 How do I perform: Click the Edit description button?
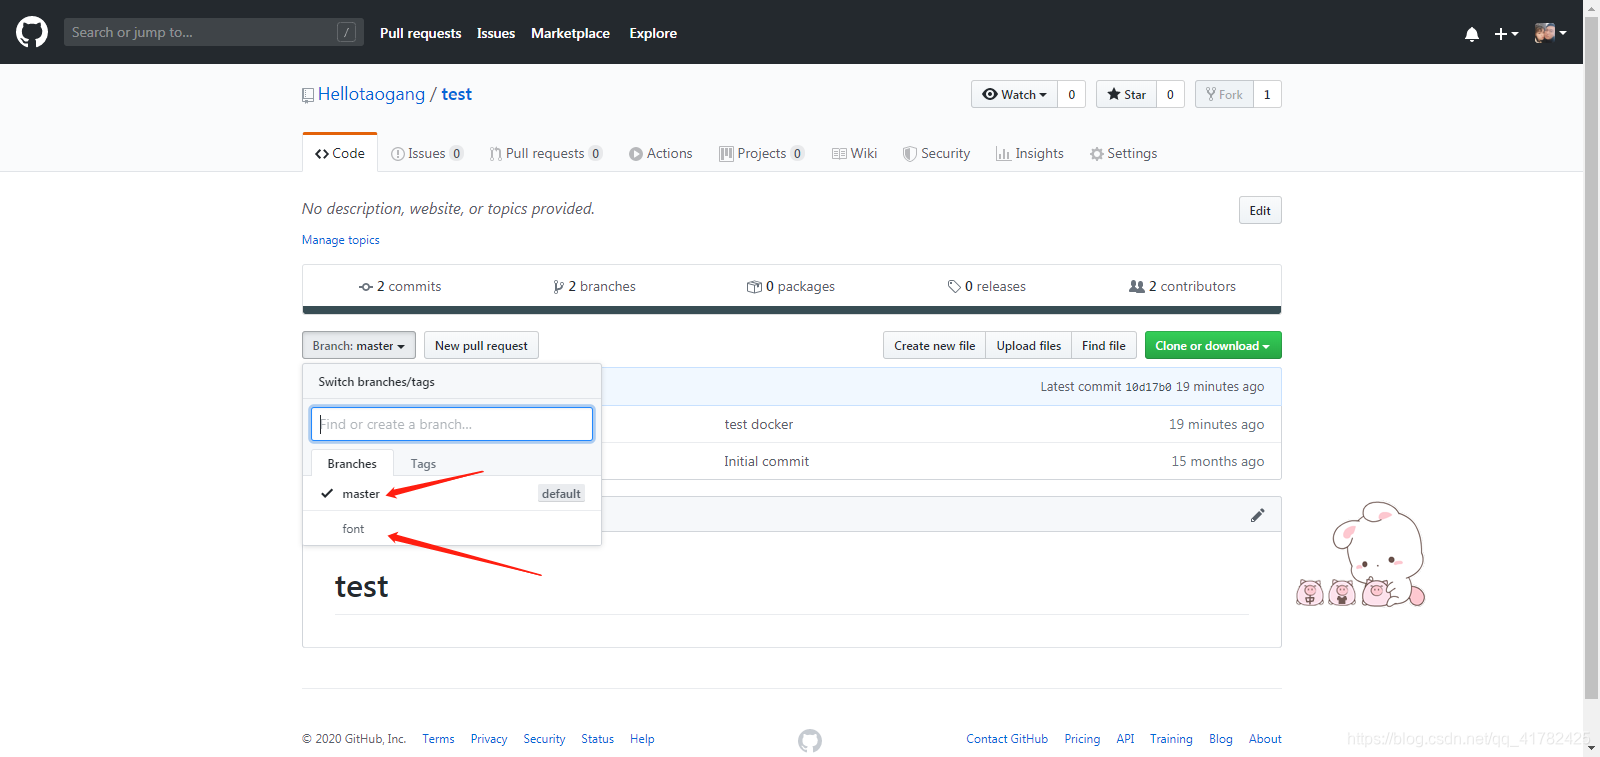coord(1260,210)
